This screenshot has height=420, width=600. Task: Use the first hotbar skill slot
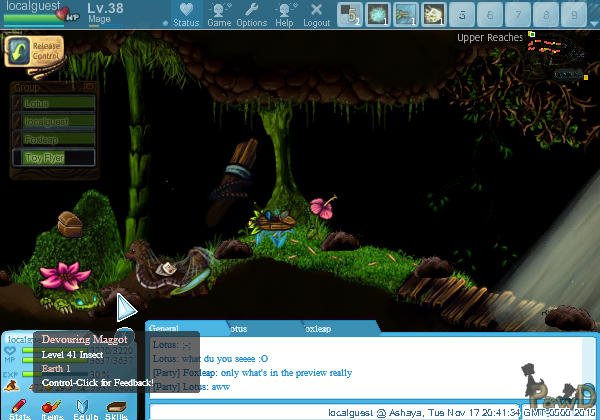(350, 15)
